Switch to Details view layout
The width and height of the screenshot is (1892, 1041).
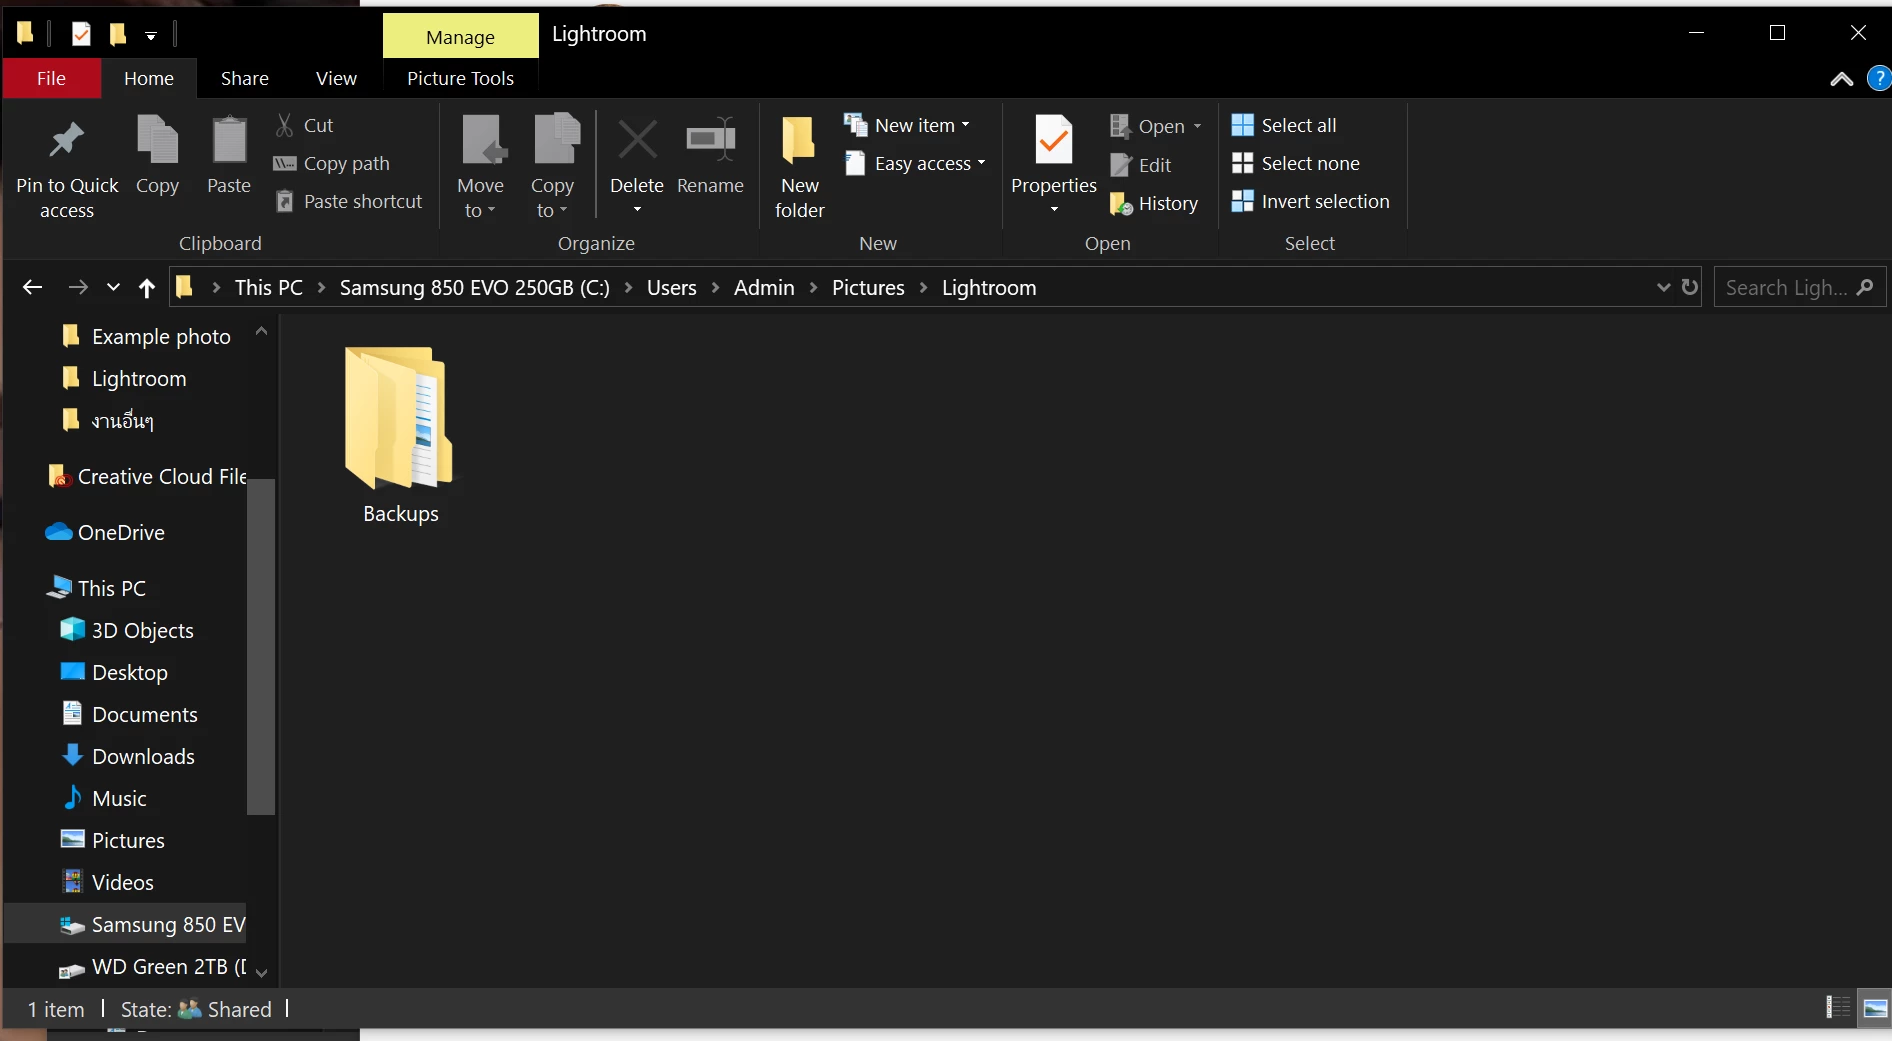pyautogui.click(x=1838, y=1008)
